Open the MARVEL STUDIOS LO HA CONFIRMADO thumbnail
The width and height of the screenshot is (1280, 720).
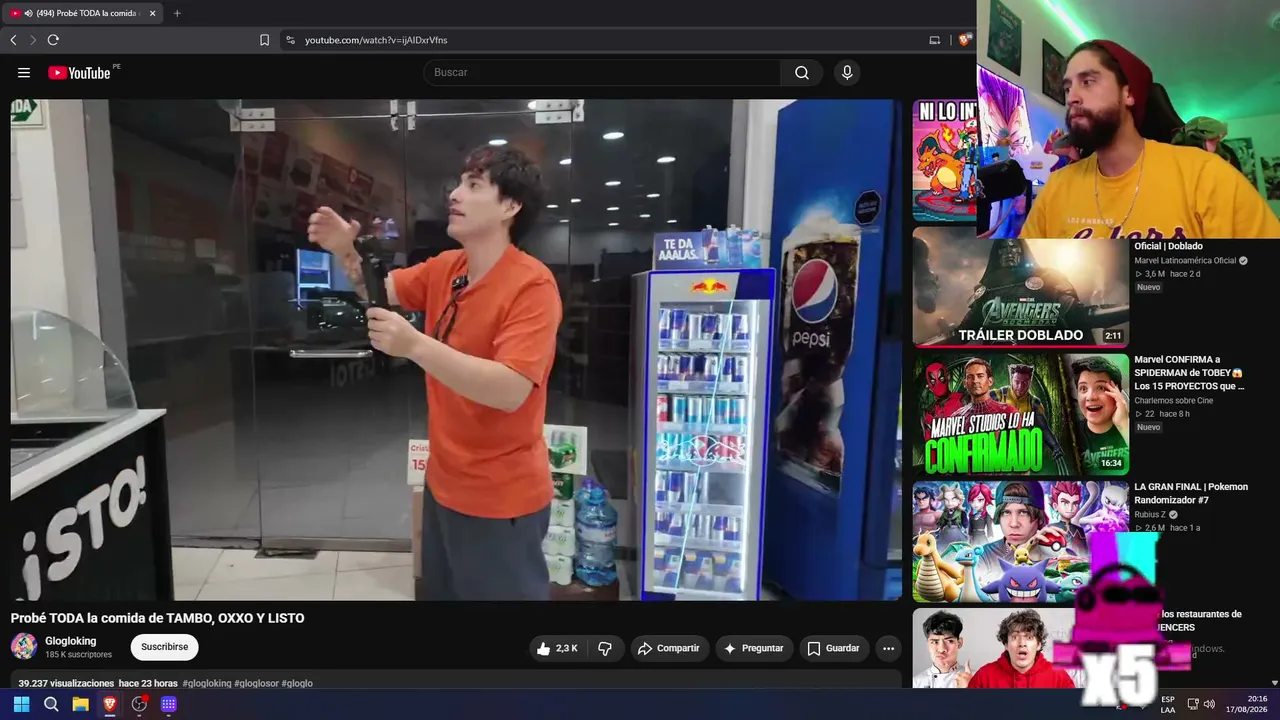(1020, 415)
